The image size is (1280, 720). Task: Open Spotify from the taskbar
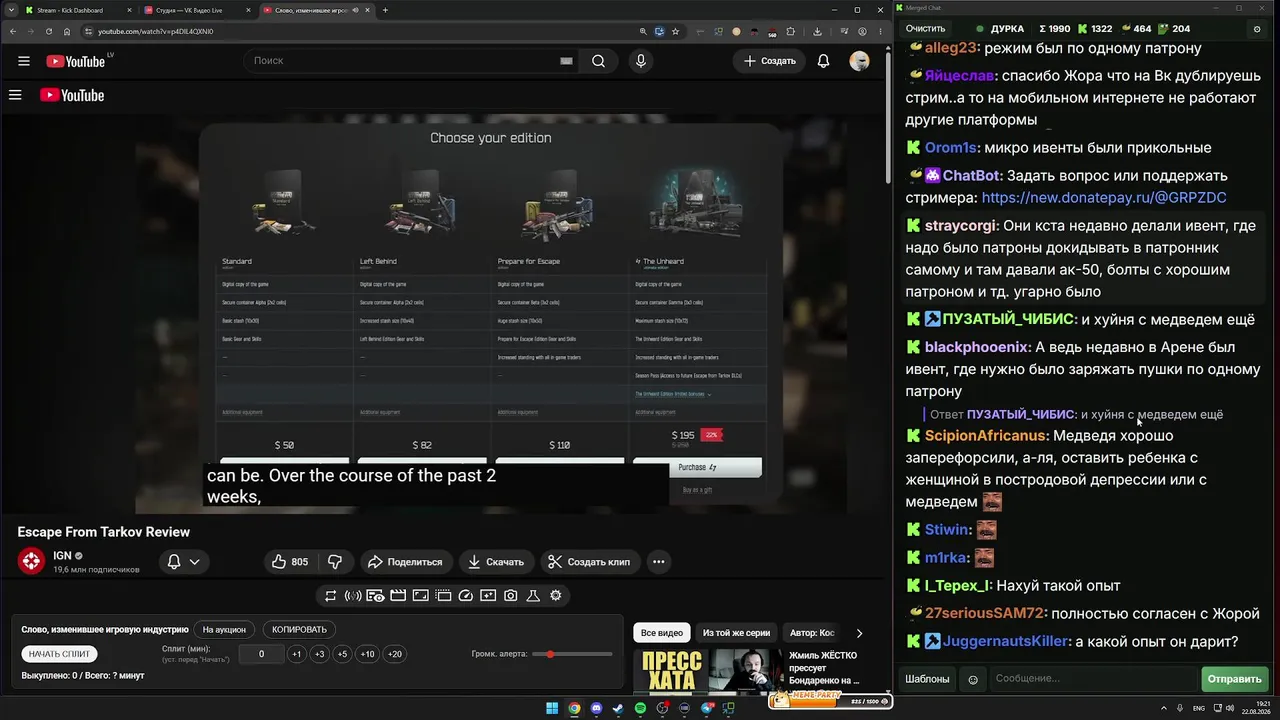pyautogui.click(x=640, y=709)
